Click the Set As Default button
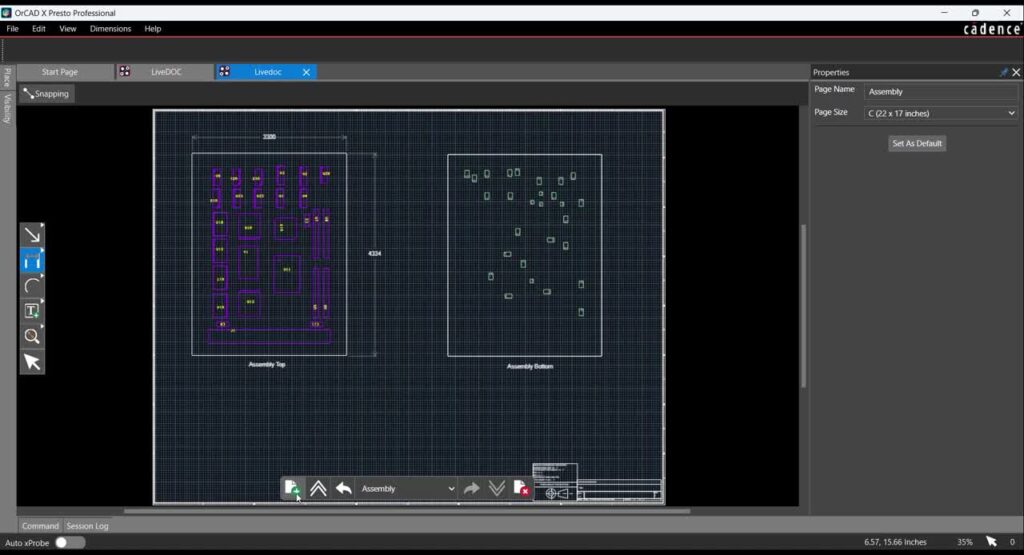 917,144
